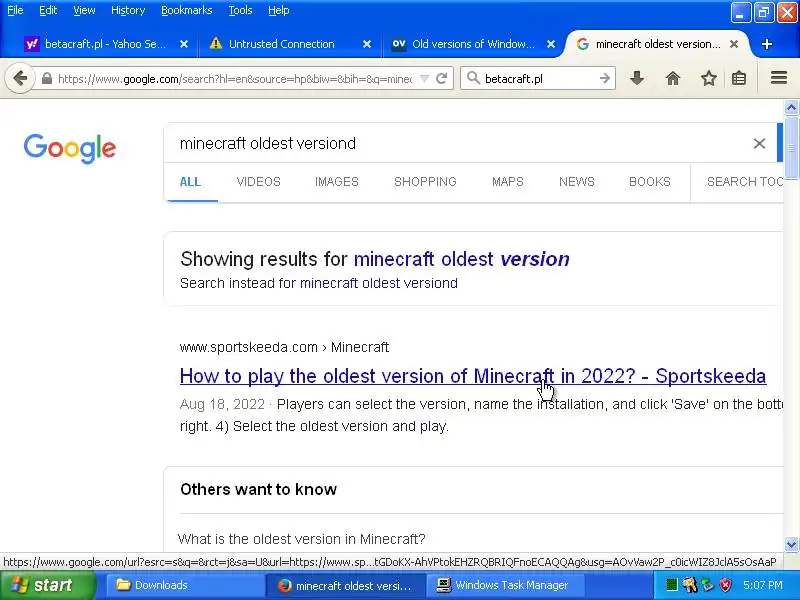800x600 pixels.
Task: Open the History menu
Action: [128, 10]
